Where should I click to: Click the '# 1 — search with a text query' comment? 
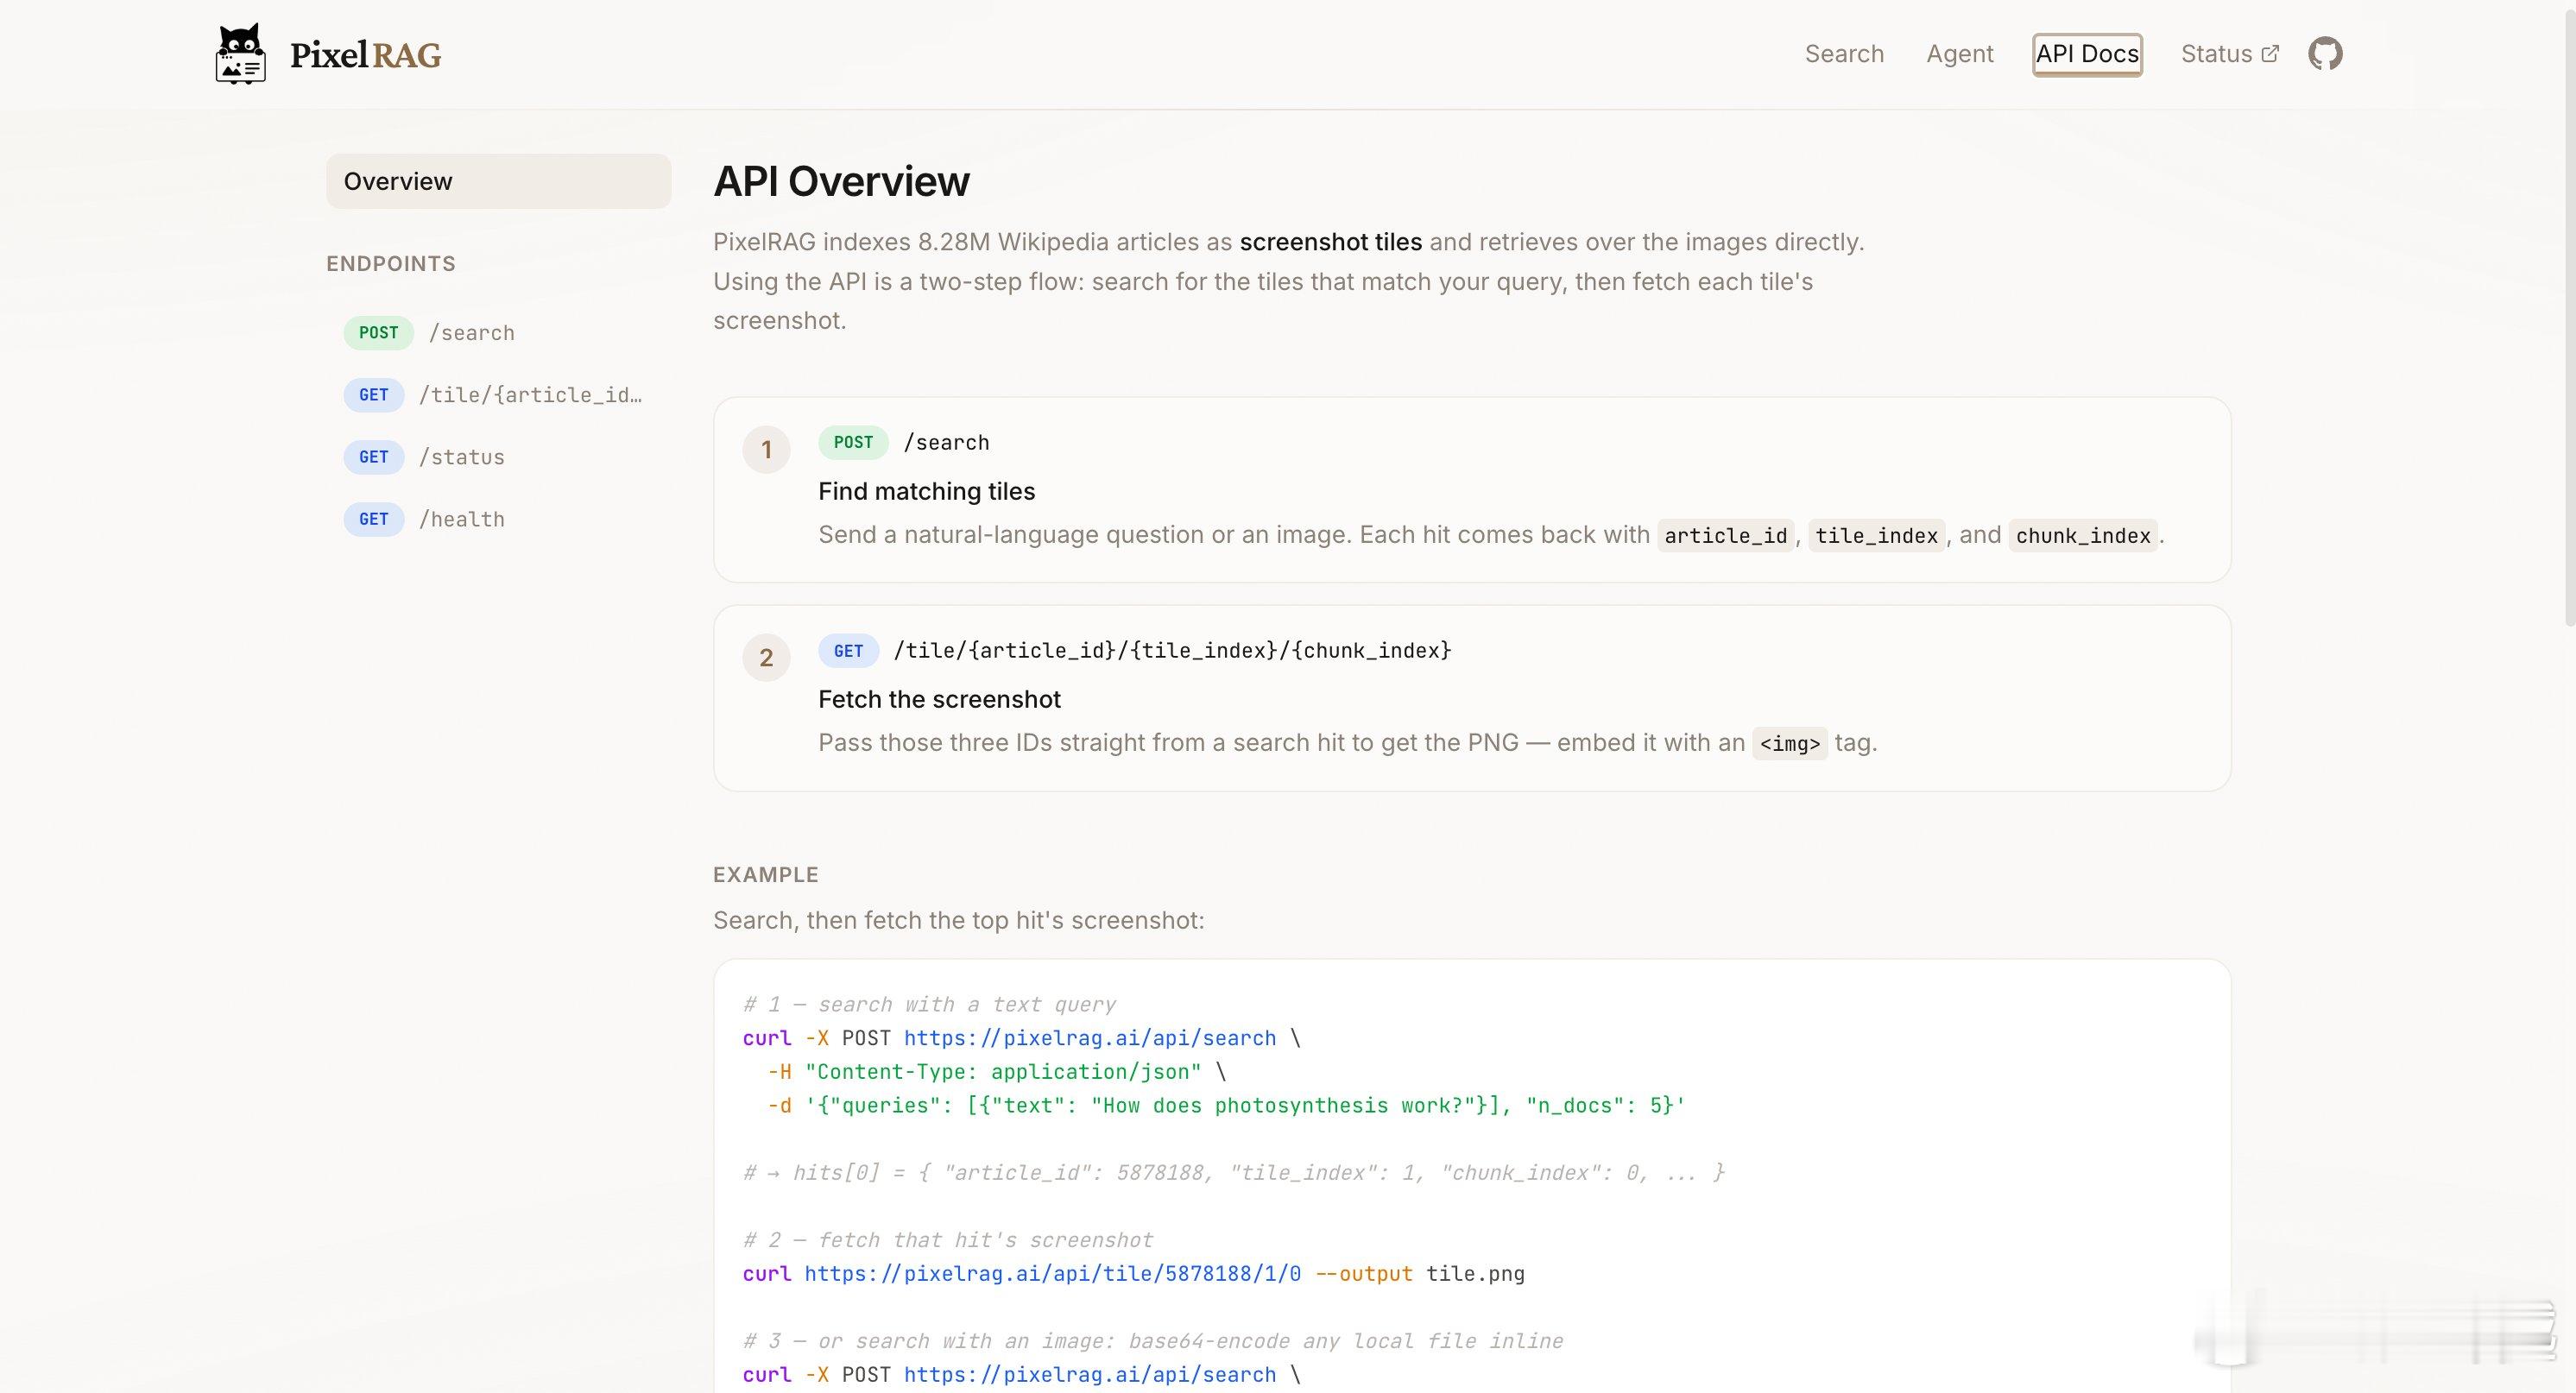tap(929, 1005)
